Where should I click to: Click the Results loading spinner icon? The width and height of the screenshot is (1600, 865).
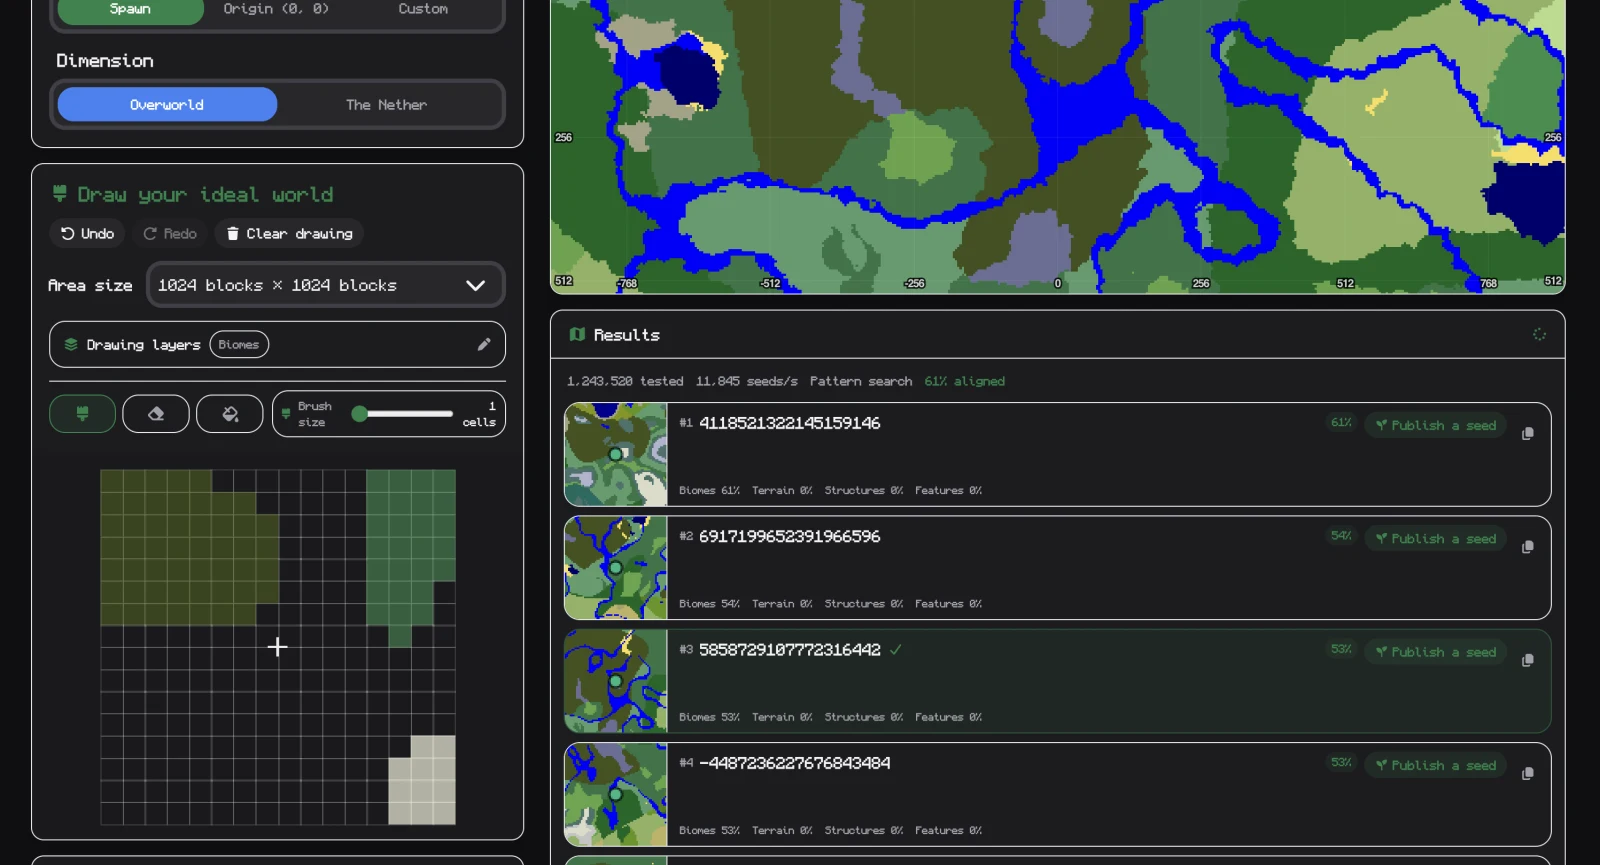pyautogui.click(x=1539, y=334)
